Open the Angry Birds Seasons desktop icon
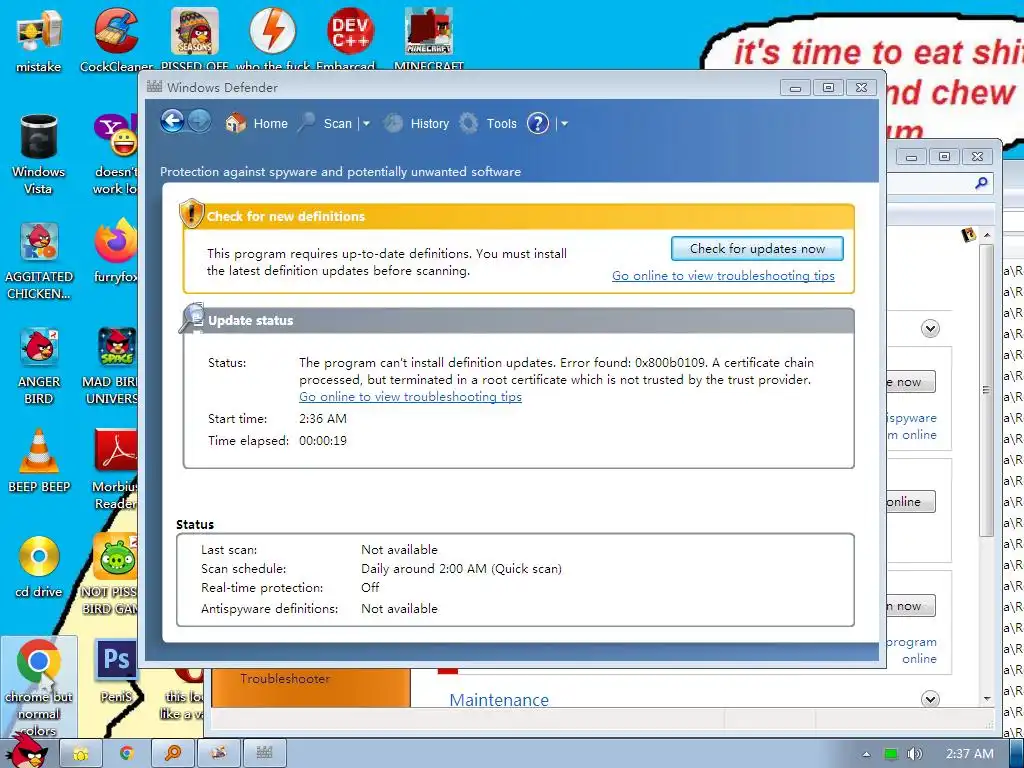Image resolution: width=1024 pixels, height=768 pixels. [x=195, y=39]
